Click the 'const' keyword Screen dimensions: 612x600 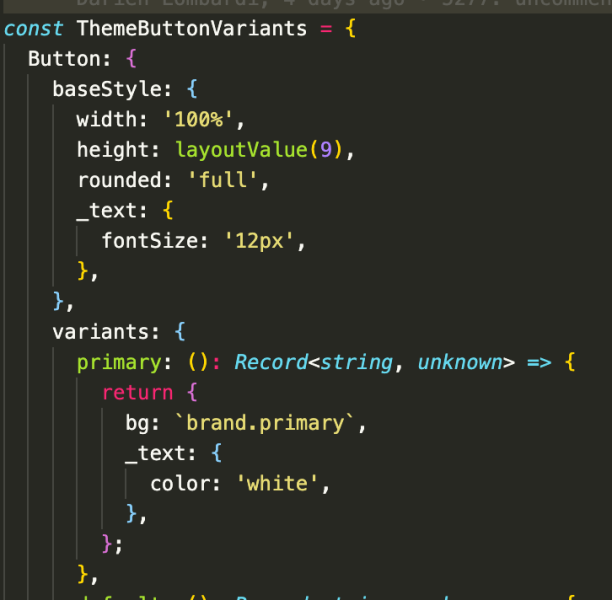[x=34, y=28]
